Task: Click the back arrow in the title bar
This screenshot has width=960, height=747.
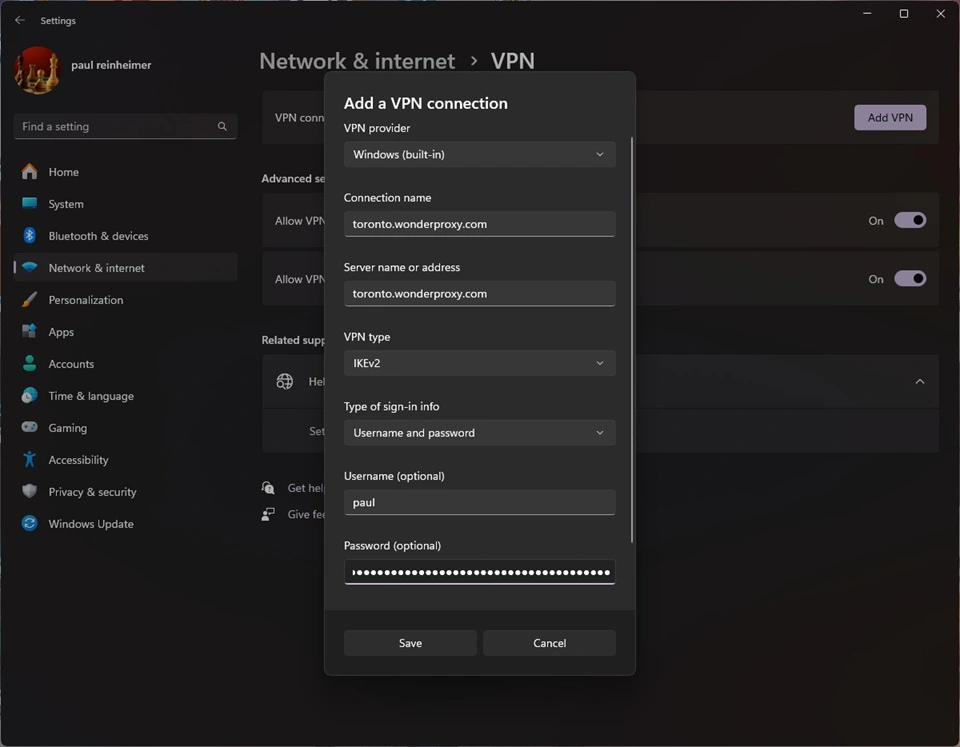Action: (20, 20)
